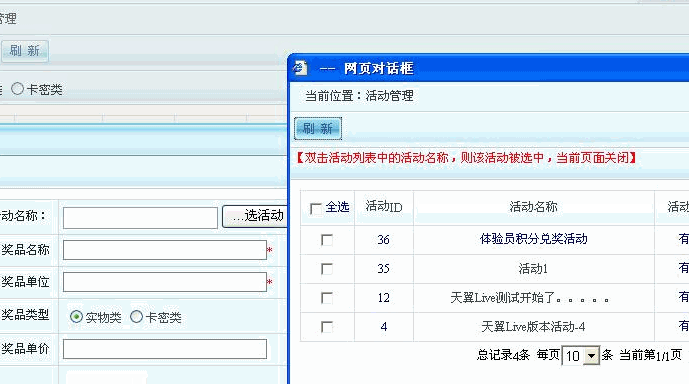The height and width of the screenshot is (384, 689).
Task: Click activity ID cell 12
Action: [383, 298]
